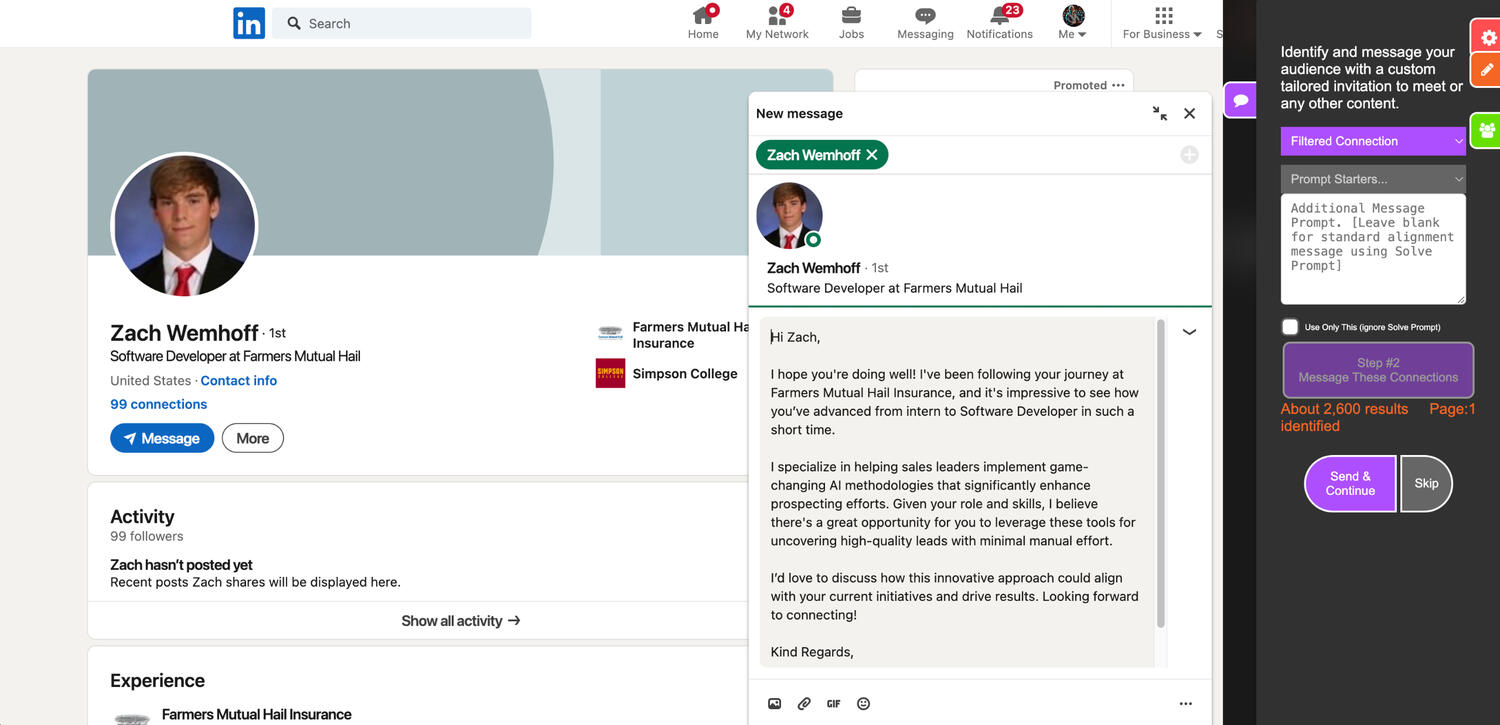Go to My Network tab

point(777,22)
